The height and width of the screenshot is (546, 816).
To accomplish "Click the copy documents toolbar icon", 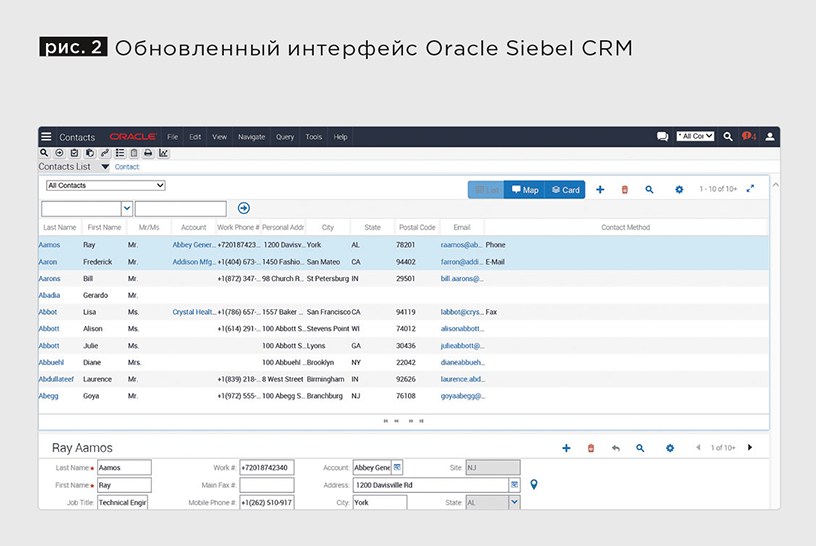I will (90, 153).
